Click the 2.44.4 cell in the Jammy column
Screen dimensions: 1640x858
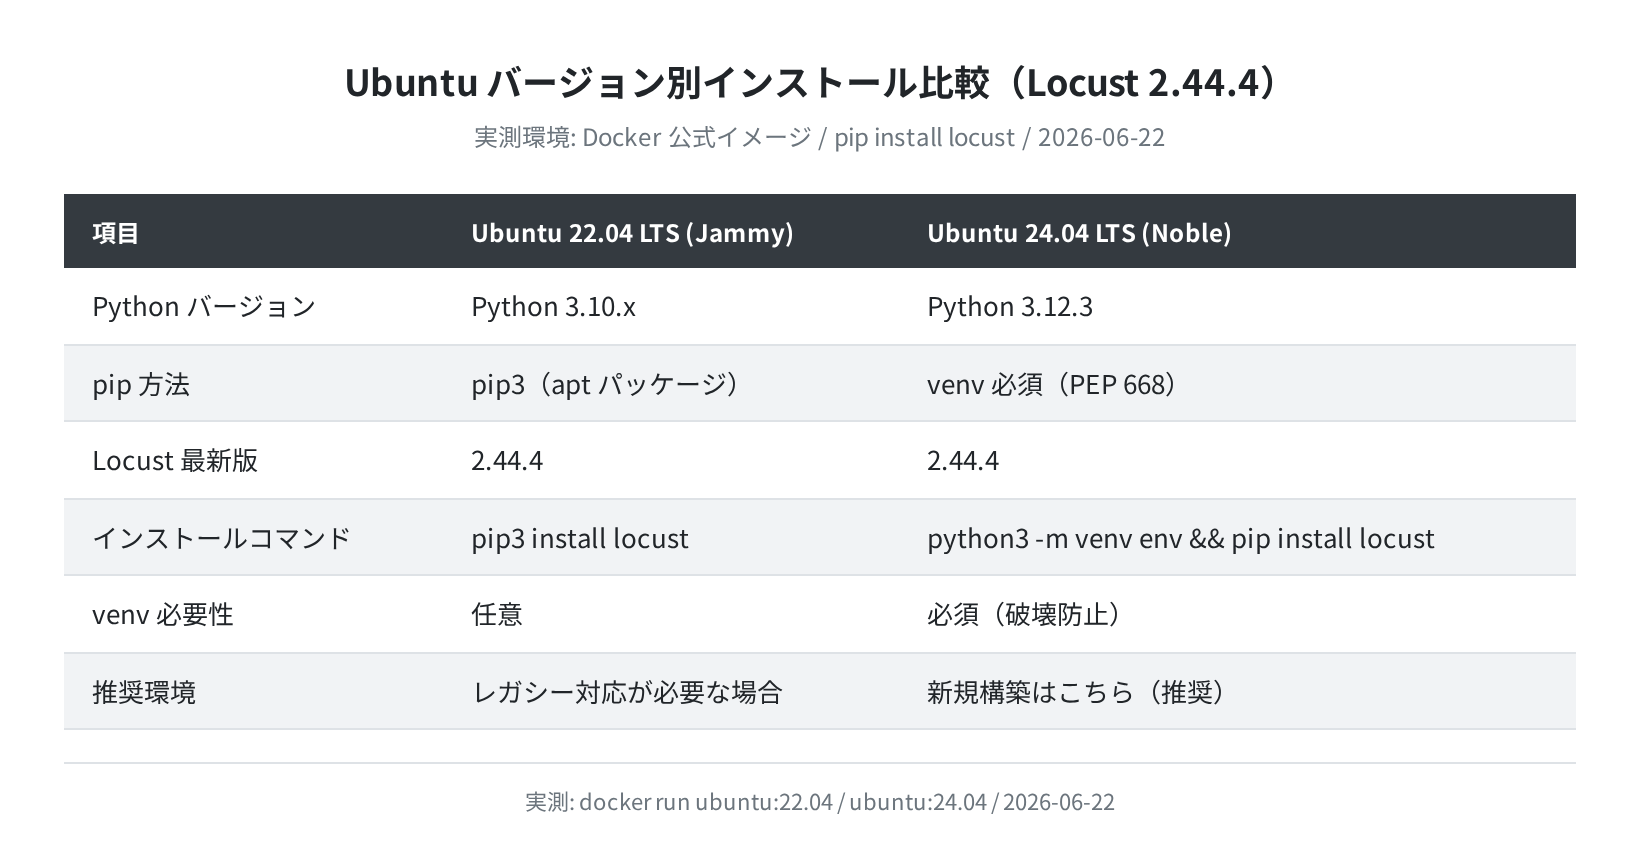pyautogui.click(x=507, y=461)
